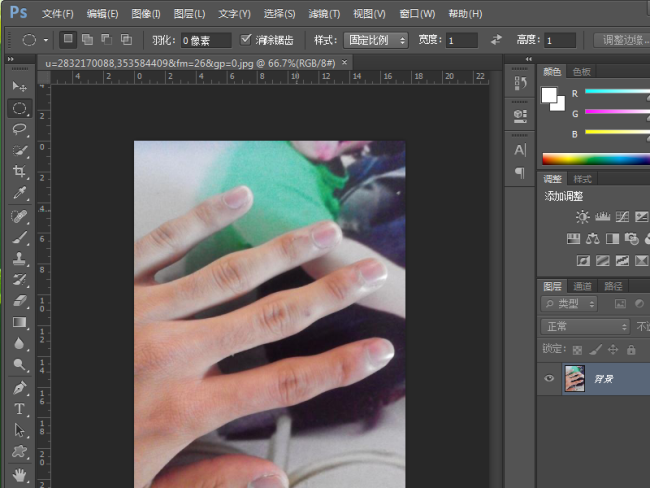Open the 正常 blend mode dropdown
This screenshot has height=488, width=650.
tap(584, 326)
